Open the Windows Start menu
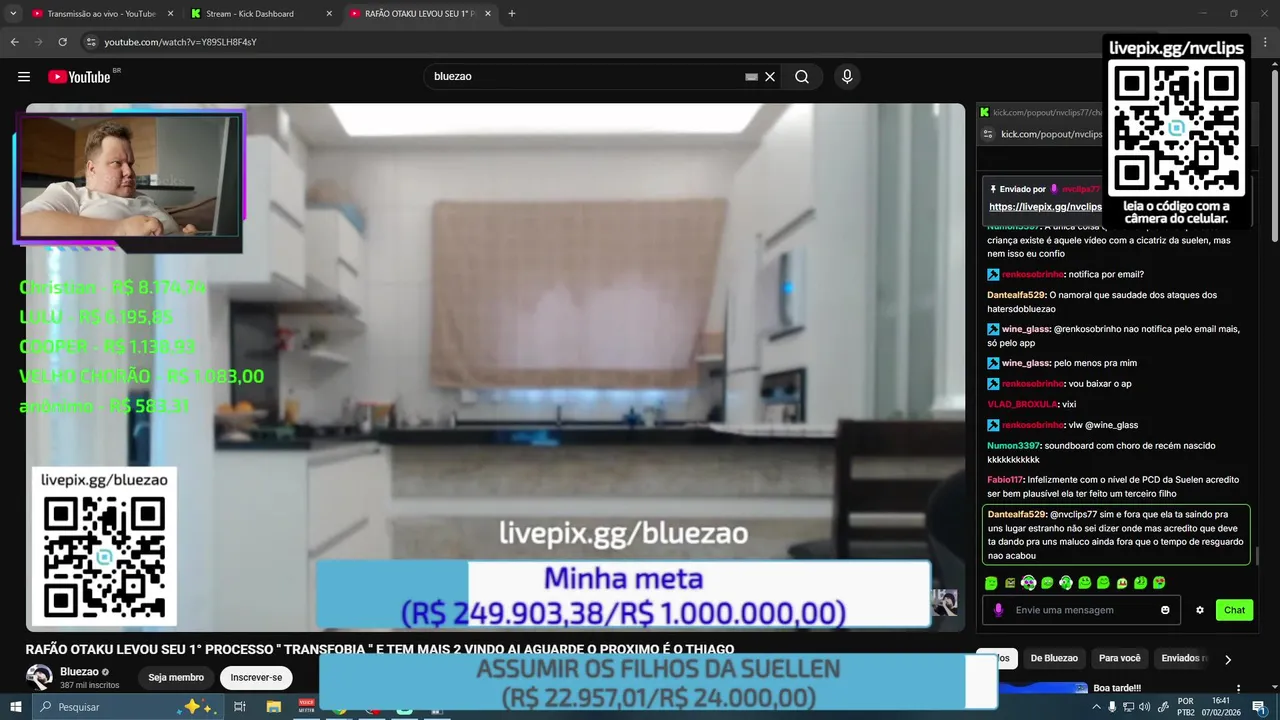Viewport: 1280px width, 720px height. [x=14, y=707]
